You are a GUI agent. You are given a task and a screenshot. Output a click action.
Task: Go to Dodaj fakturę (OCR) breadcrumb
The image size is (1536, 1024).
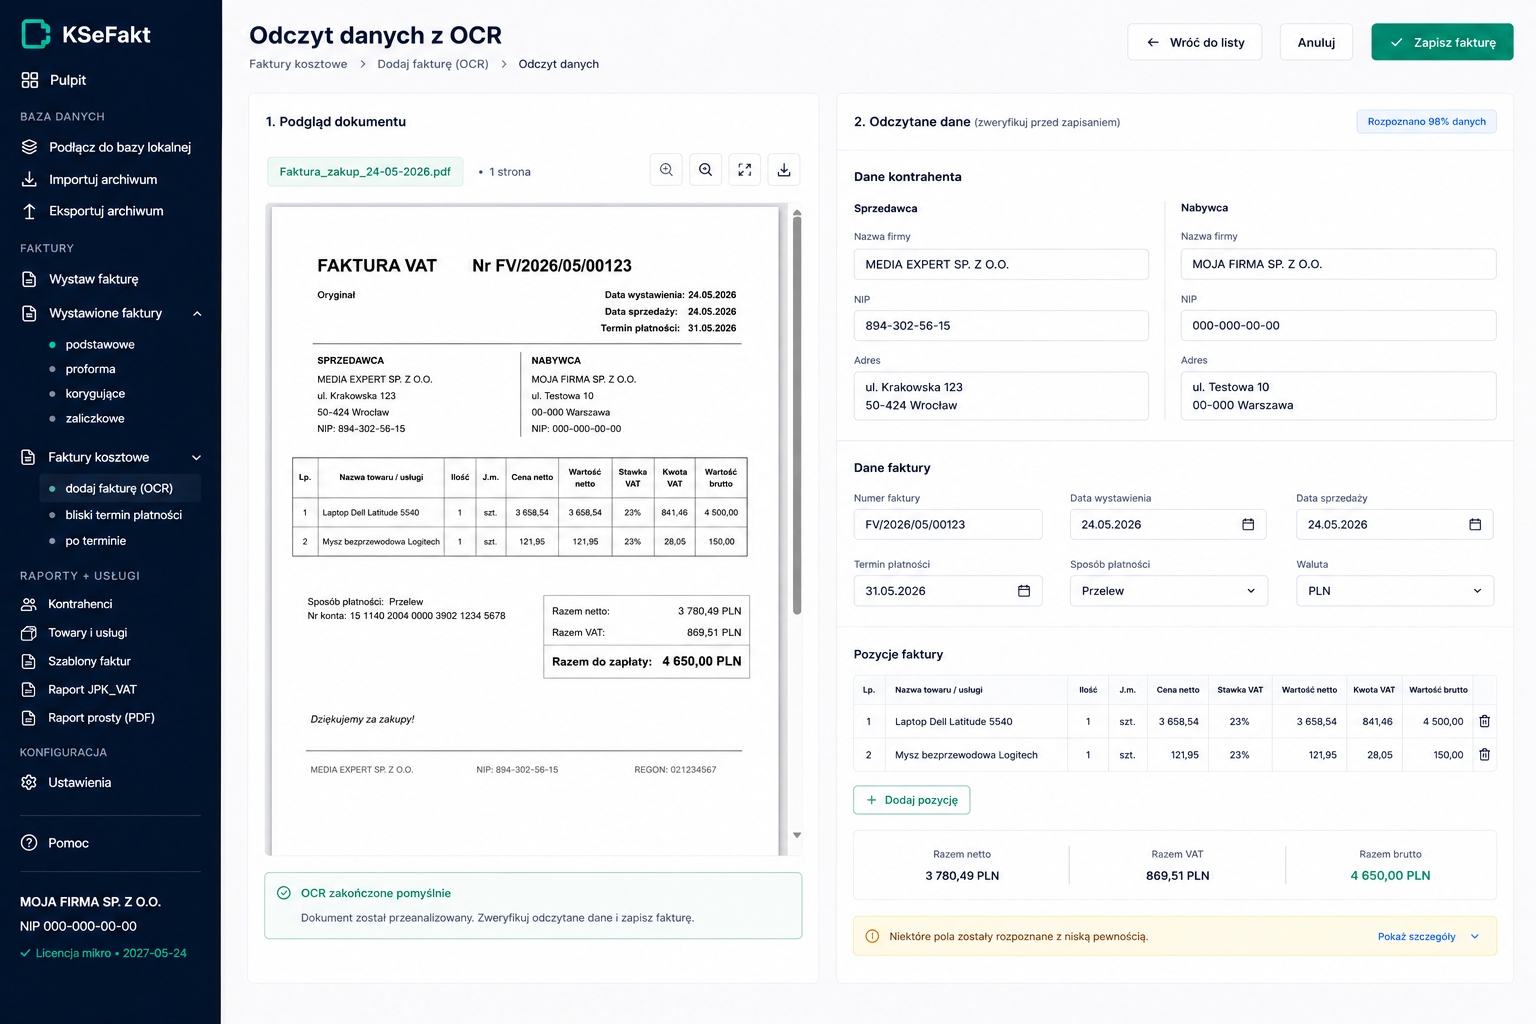[433, 64]
